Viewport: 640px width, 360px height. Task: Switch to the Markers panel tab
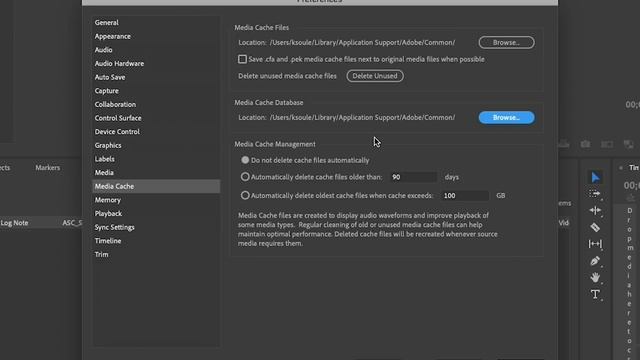[x=47, y=168]
